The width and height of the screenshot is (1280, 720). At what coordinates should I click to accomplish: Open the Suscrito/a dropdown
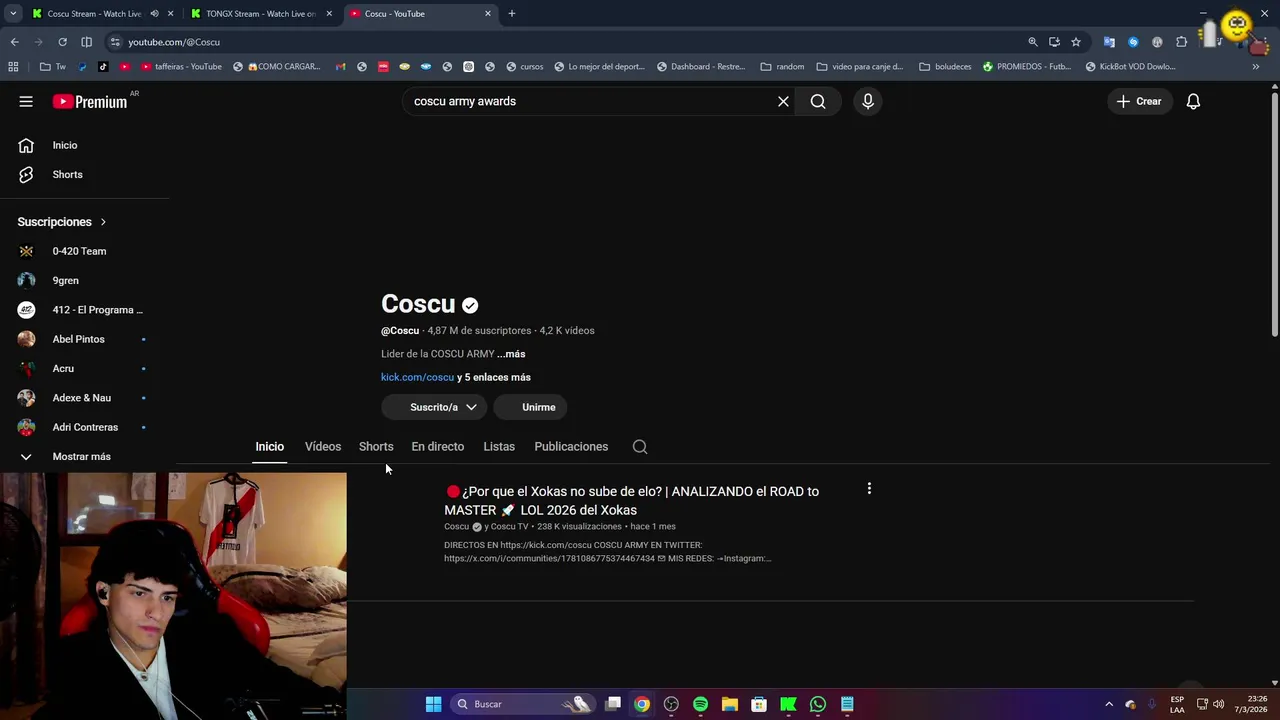(434, 407)
